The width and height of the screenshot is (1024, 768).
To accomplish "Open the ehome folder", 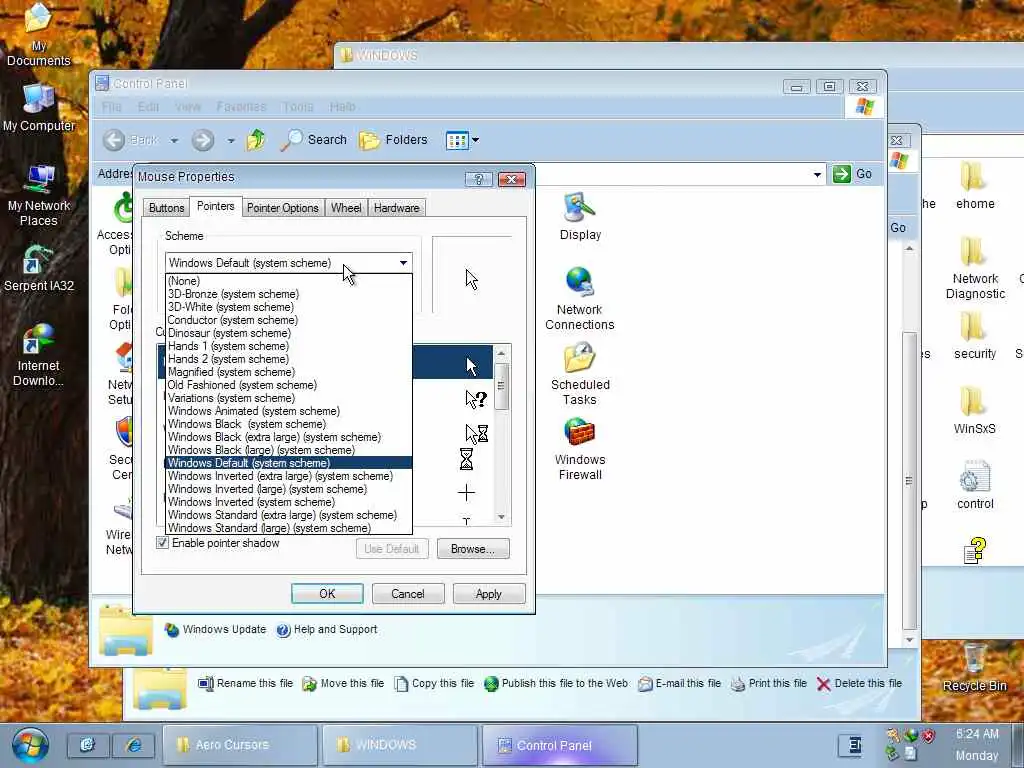I will coord(974,185).
